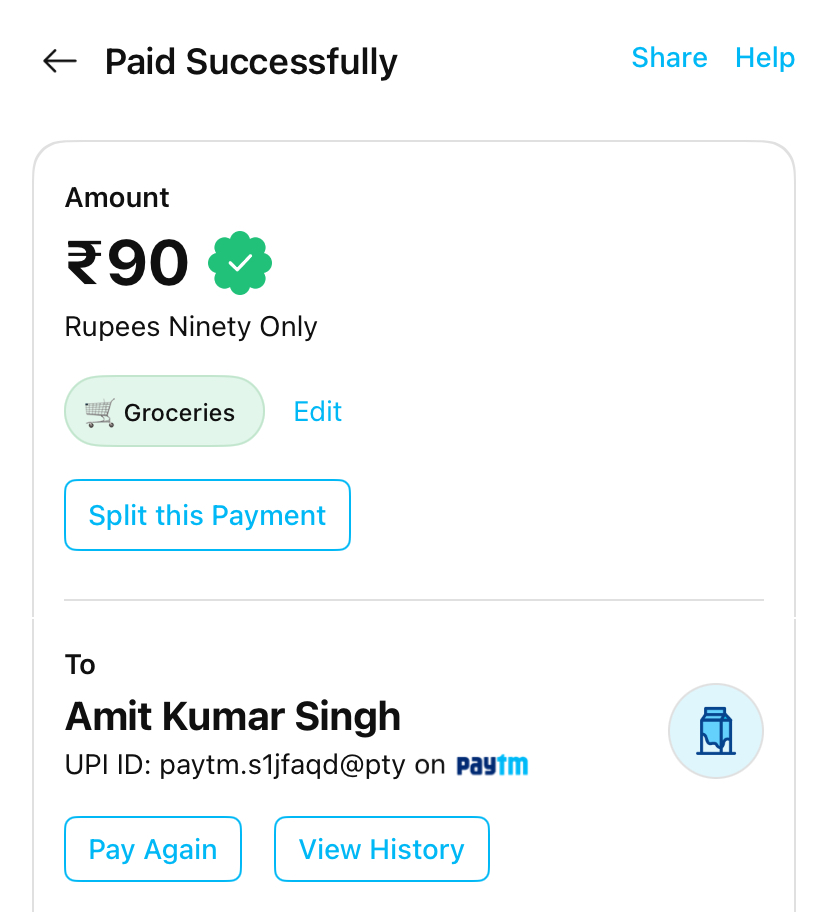Share this payment receipt
Screen dimensions: 828x912
click(669, 58)
